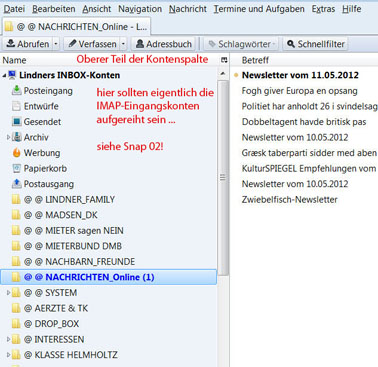Image resolution: width=378 pixels, height=367 pixels.
Task: Open the Nachricht menu
Action: pyautogui.click(x=188, y=9)
